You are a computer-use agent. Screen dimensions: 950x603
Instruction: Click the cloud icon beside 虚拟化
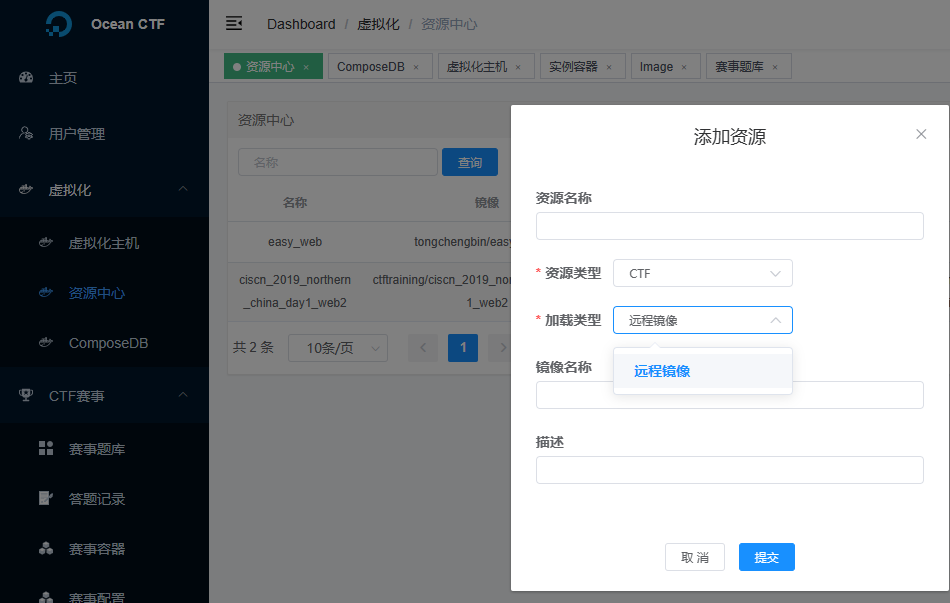point(26,189)
